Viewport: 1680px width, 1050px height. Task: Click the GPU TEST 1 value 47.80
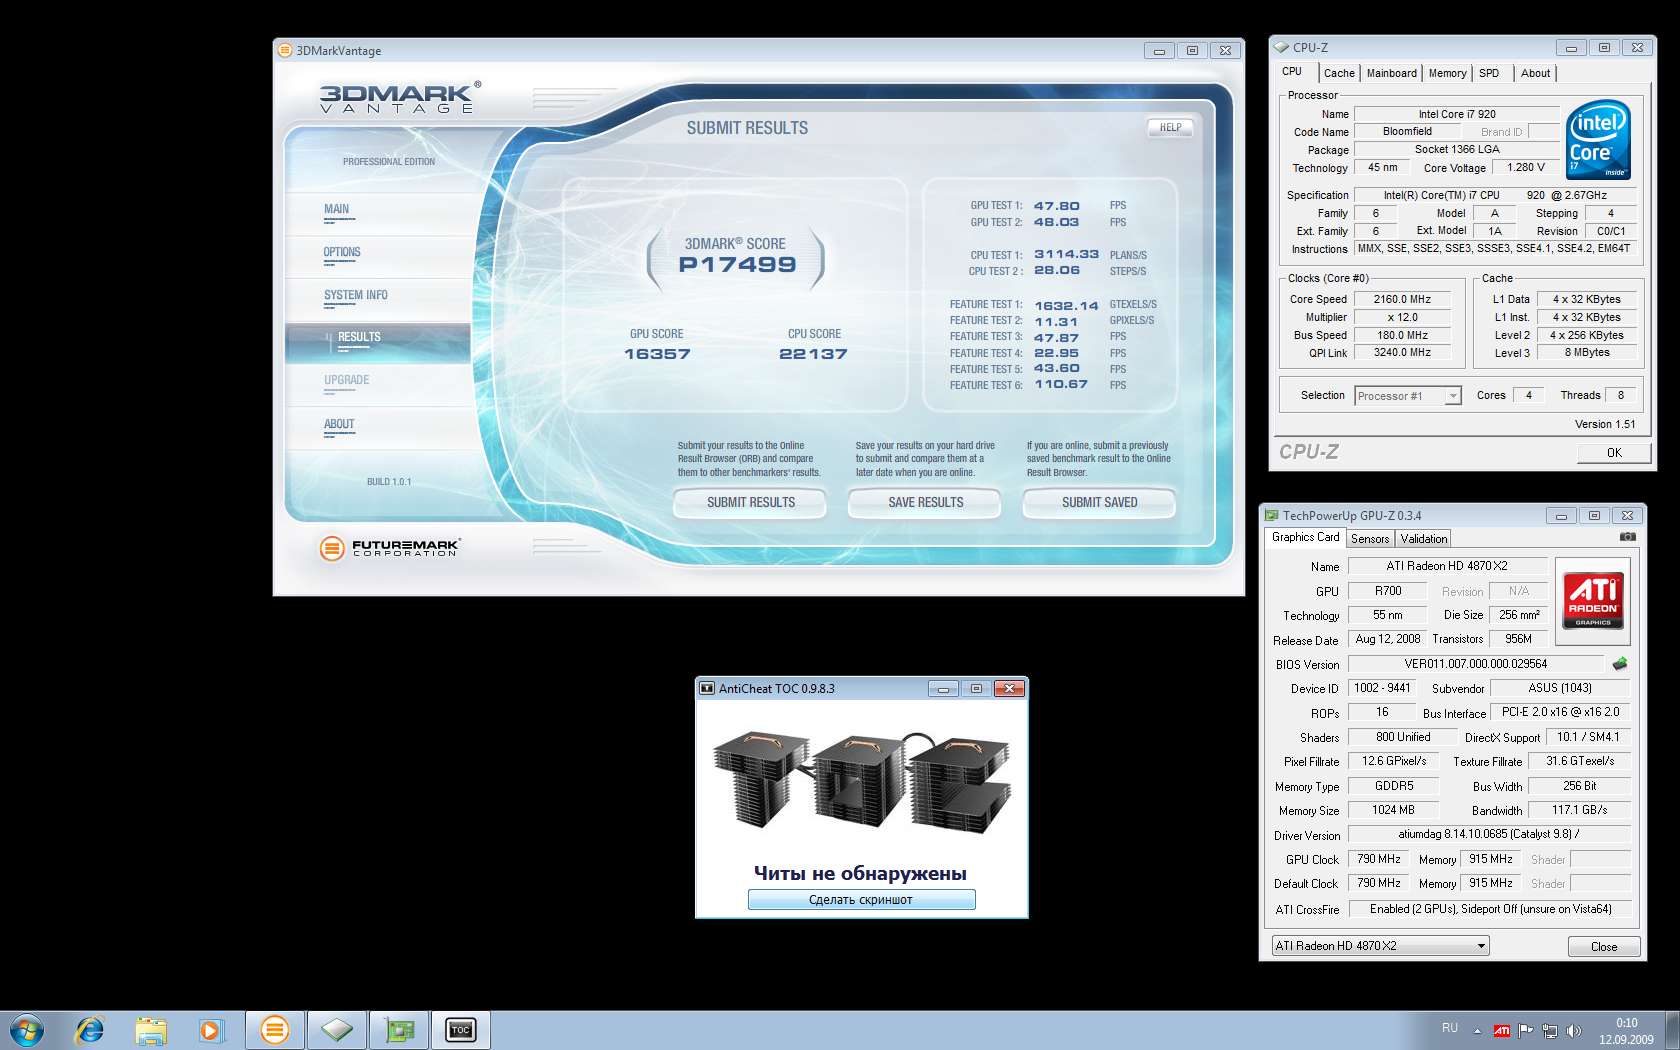(x=1056, y=206)
